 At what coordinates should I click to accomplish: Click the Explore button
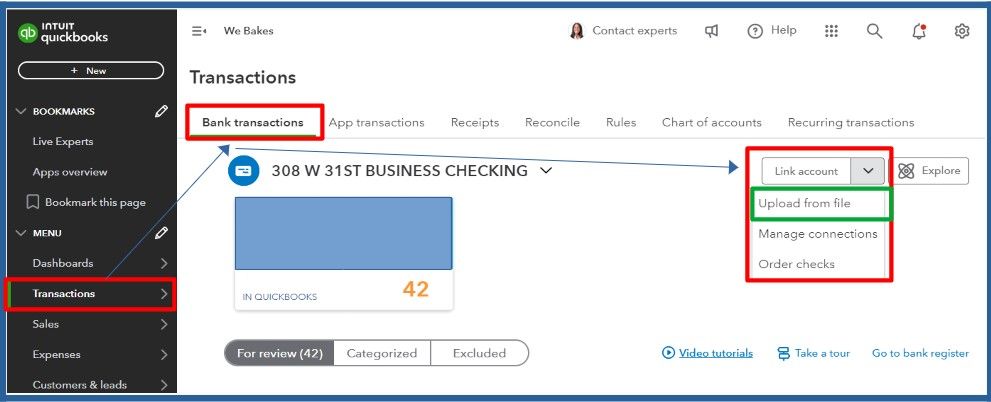click(x=929, y=171)
